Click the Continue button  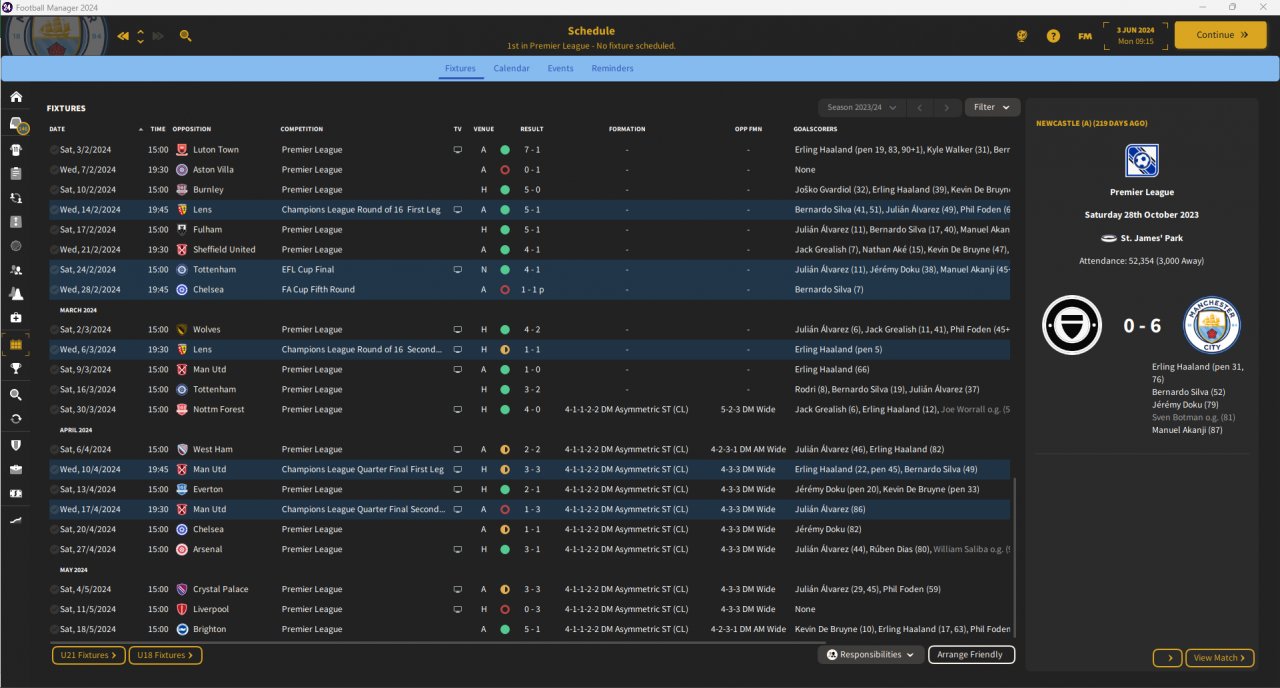1221,35
